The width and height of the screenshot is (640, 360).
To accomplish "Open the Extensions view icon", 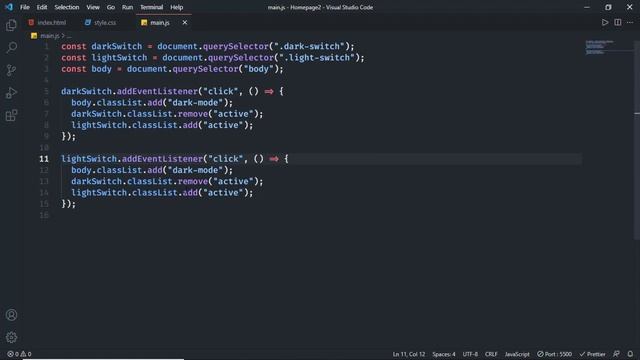I will point(11,116).
